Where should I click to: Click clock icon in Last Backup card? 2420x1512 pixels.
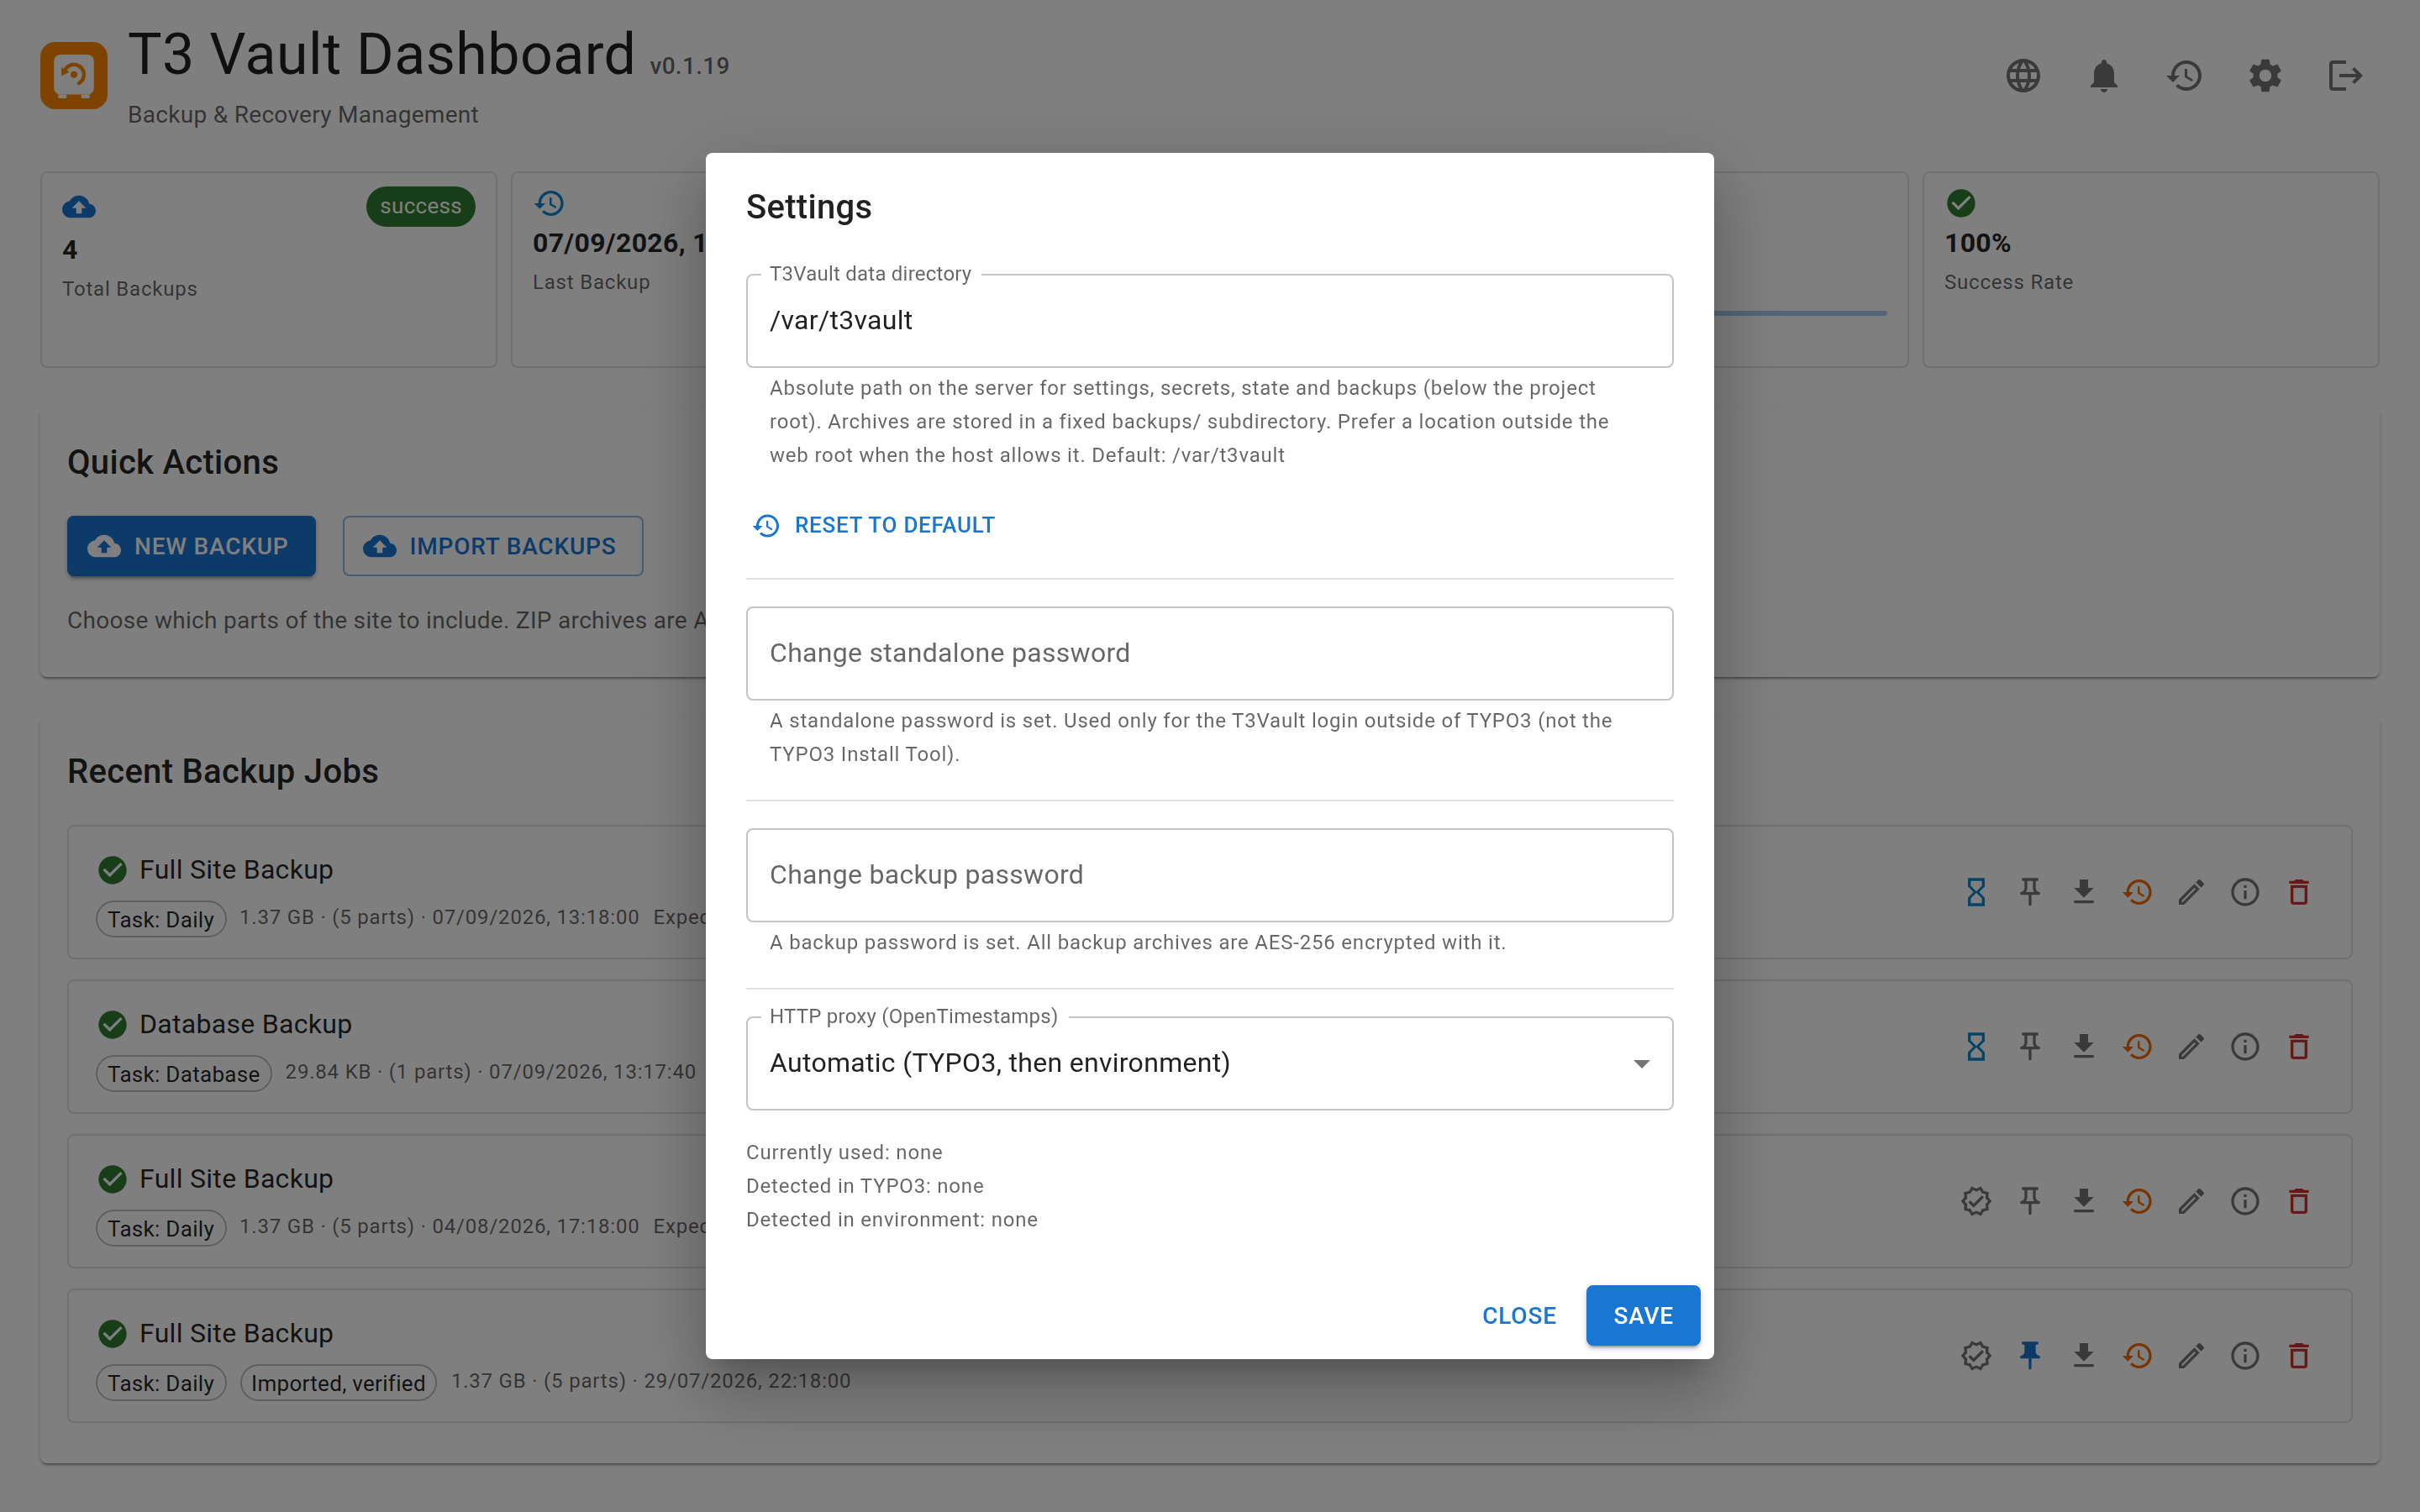(x=549, y=204)
